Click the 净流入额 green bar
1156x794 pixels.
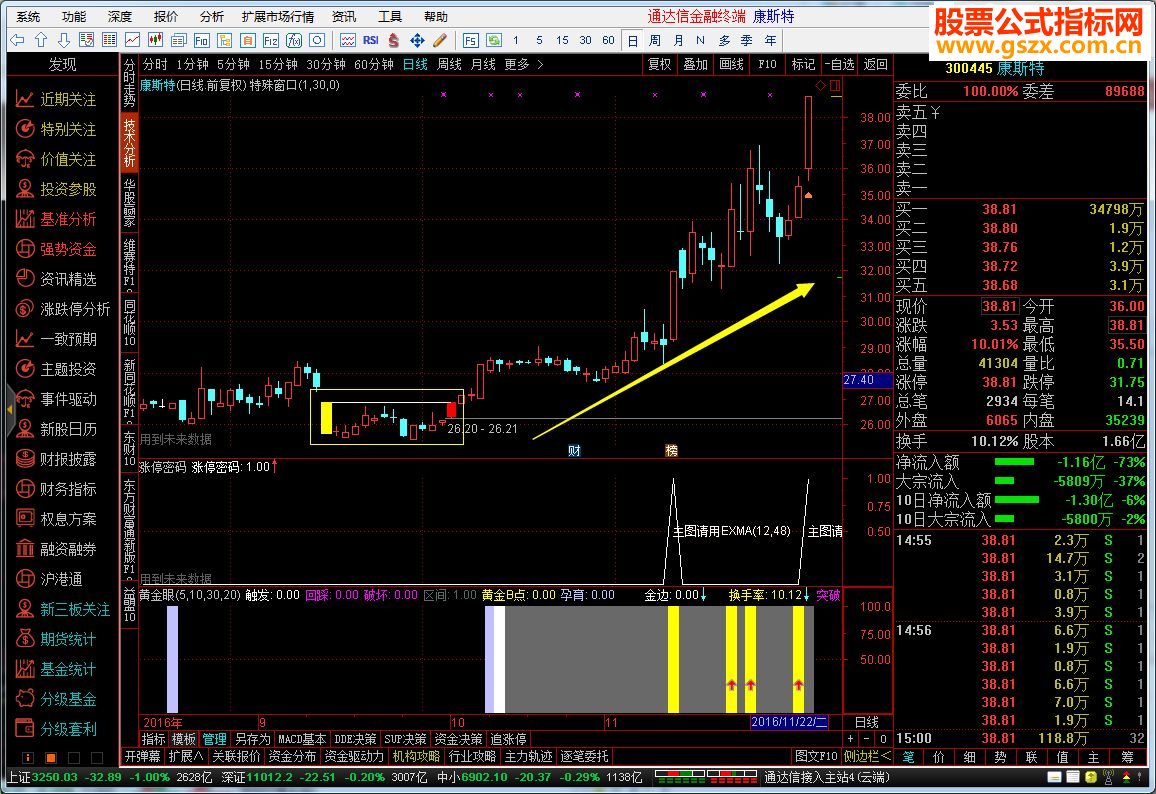point(1014,462)
